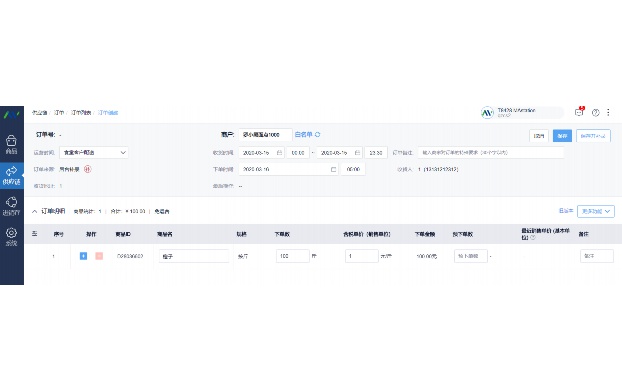Go to the second breadcrumb item 订单
Image resolution: width=622 pixels, height=391 pixels.
[59, 113]
